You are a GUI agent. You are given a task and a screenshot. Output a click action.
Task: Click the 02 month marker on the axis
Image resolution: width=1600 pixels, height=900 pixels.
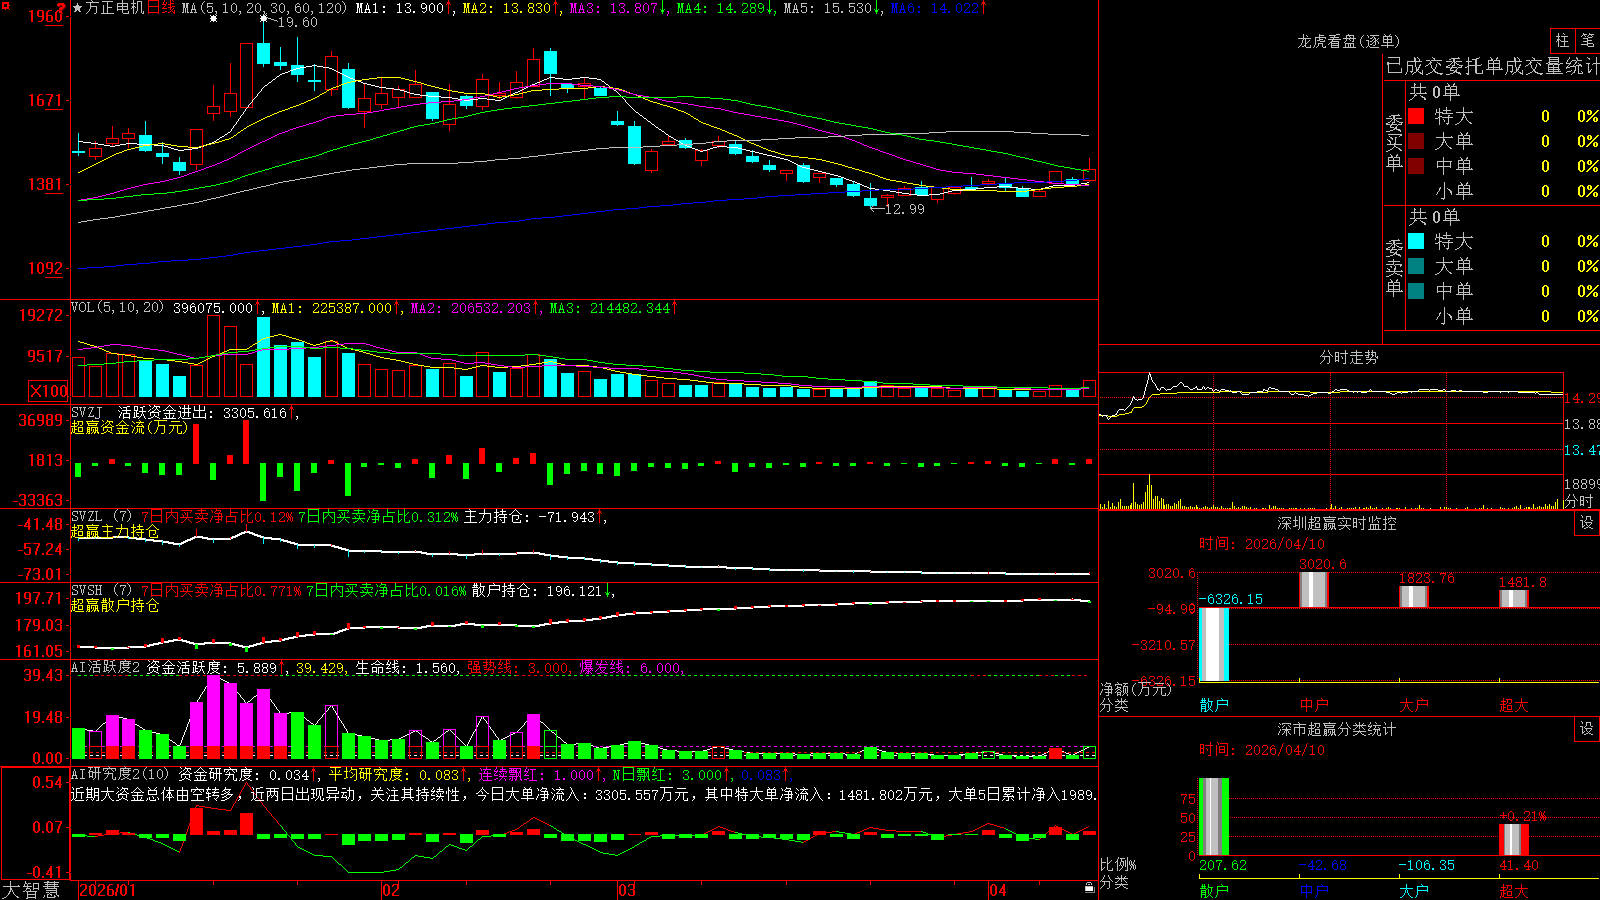point(391,890)
